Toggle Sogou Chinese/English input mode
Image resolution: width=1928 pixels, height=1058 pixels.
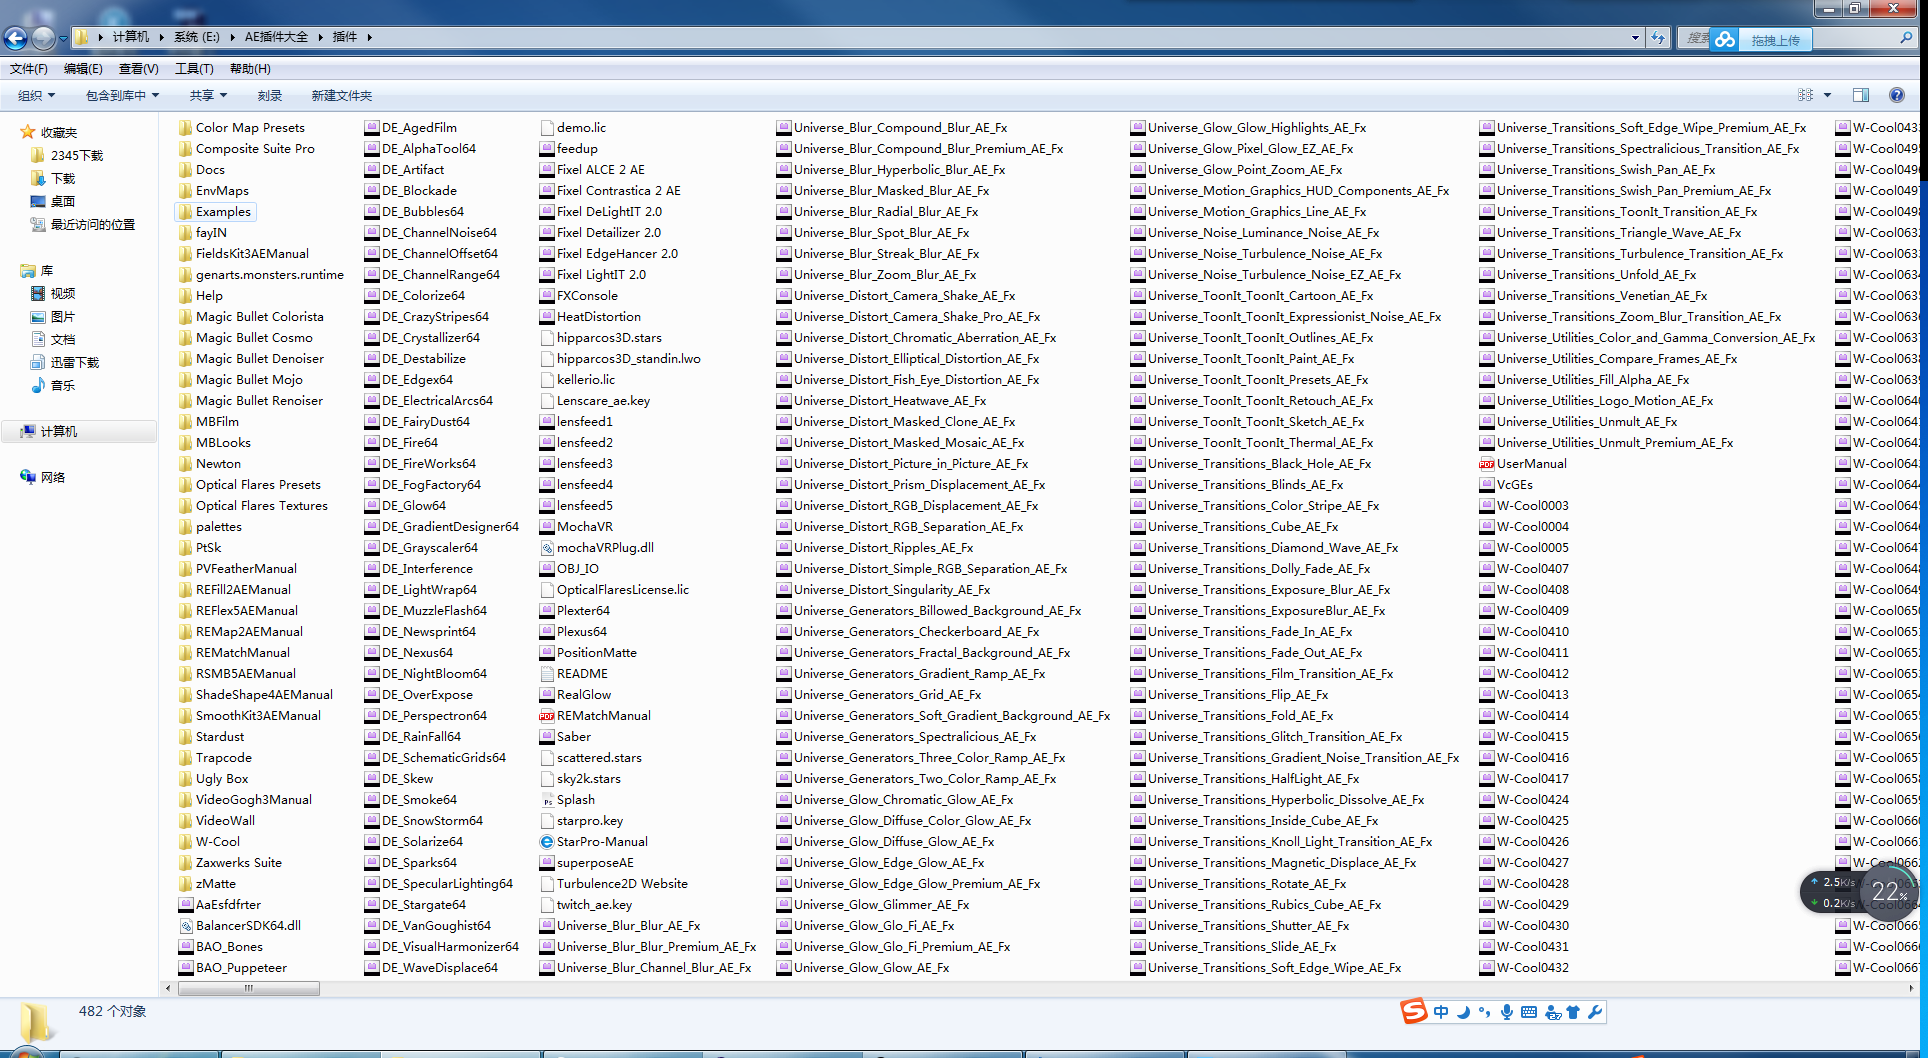point(1440,1012)
